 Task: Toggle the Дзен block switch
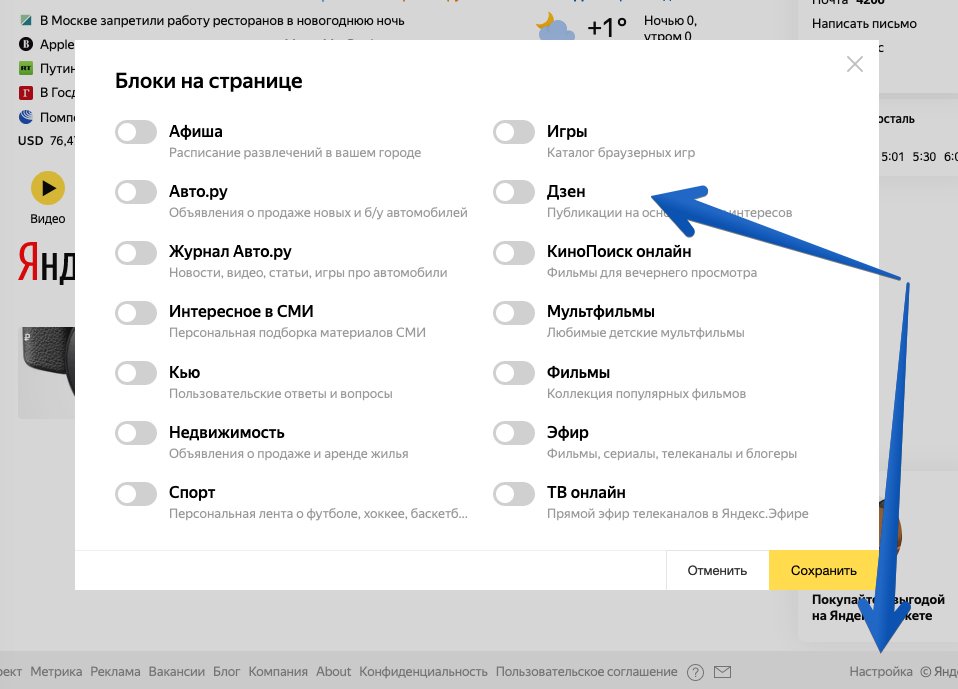[514, 192]
